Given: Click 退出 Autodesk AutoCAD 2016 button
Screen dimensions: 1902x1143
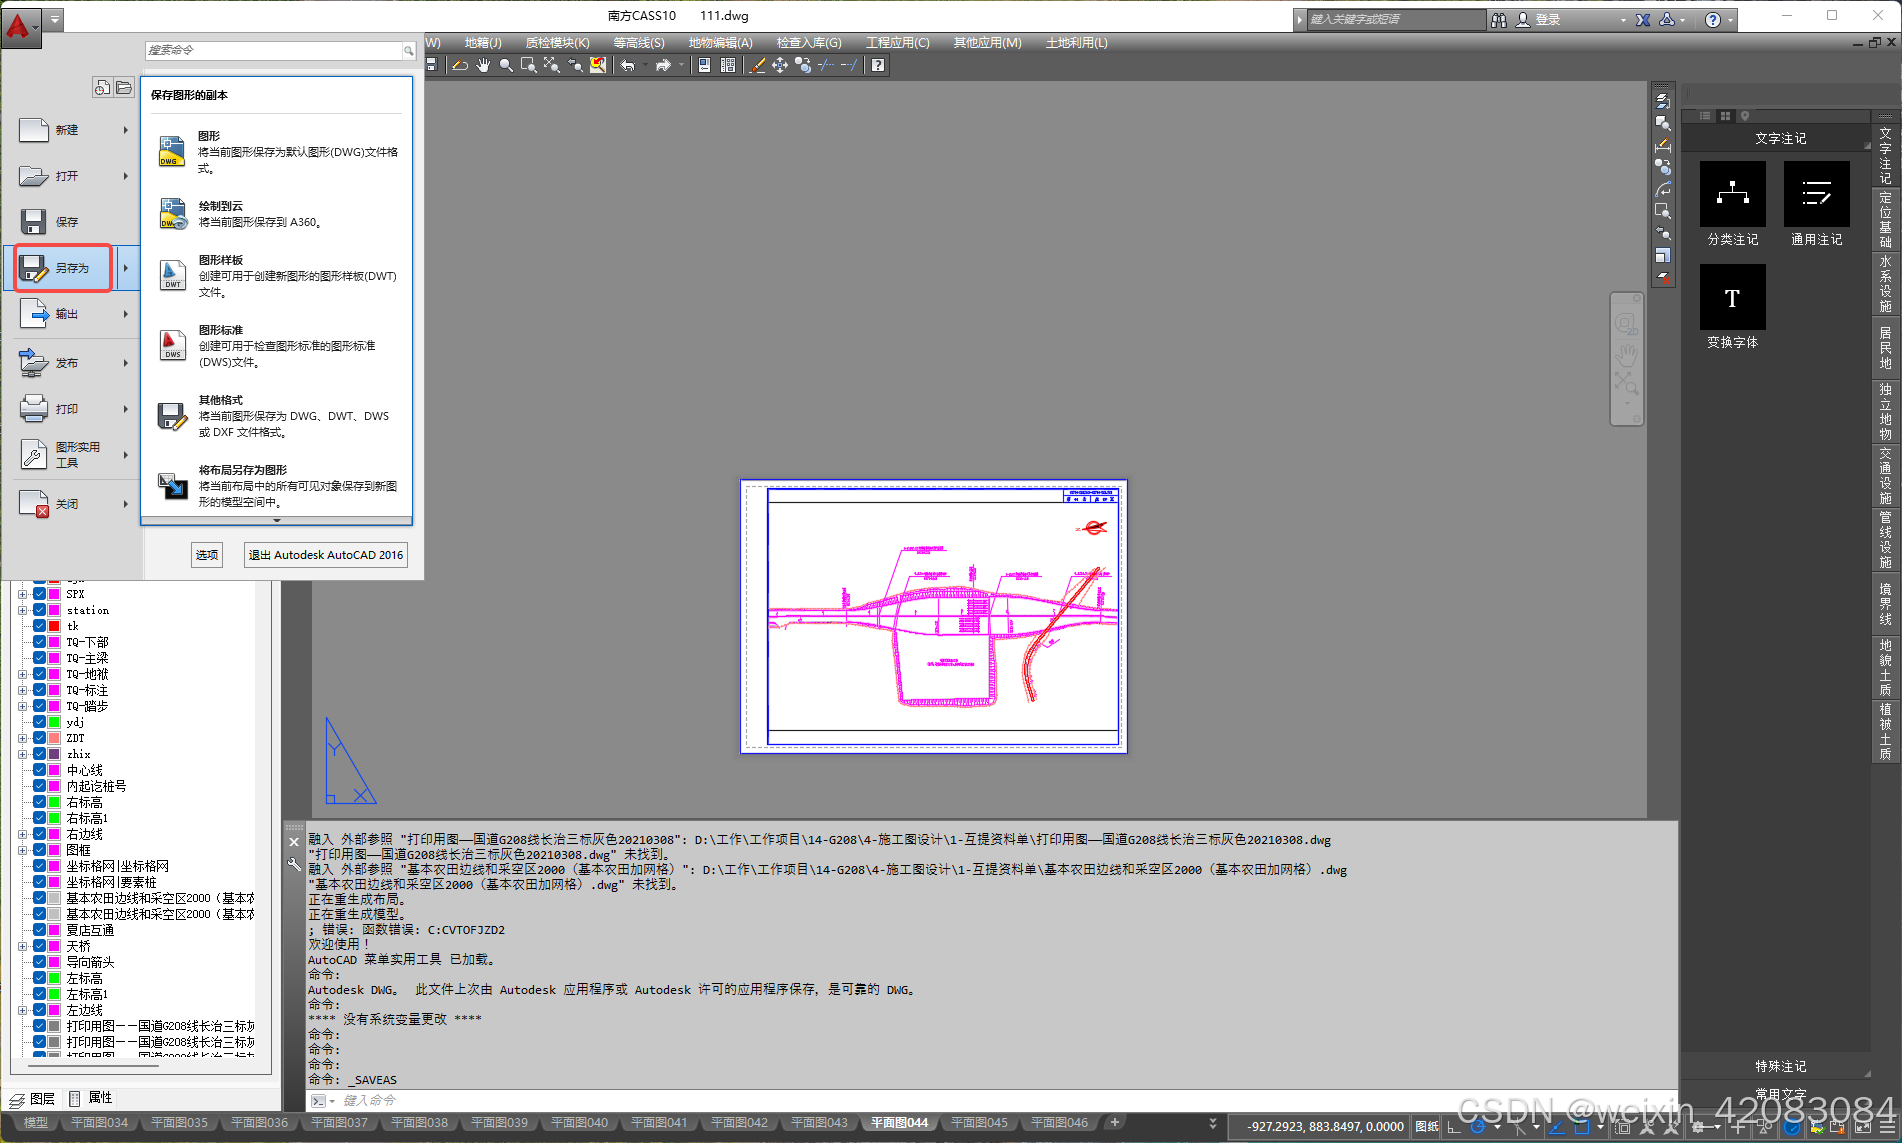Looking at the screenshot, I should (326, 555).
